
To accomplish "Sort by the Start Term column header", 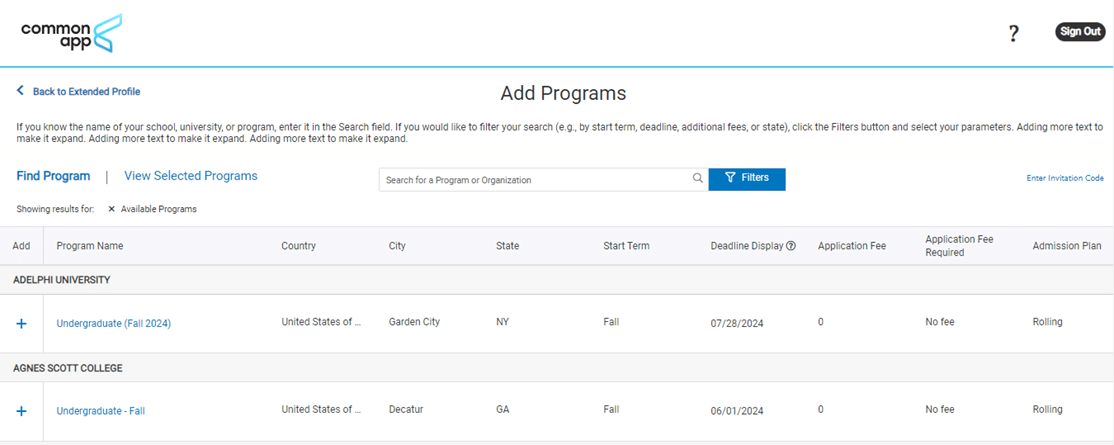I will (x=626, y=246).
